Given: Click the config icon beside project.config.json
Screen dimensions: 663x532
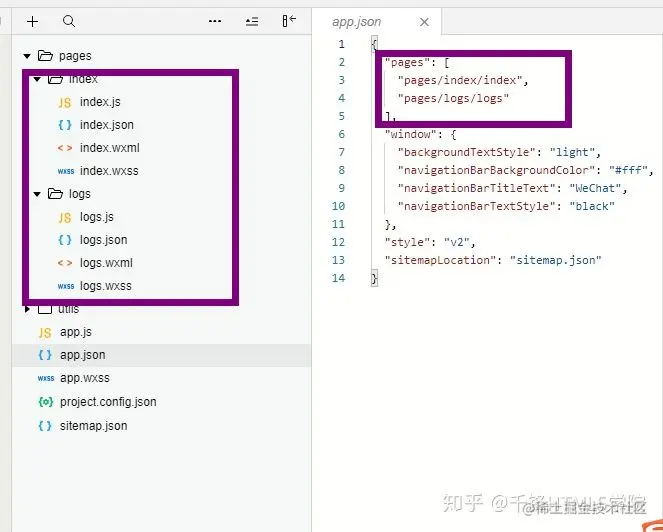Looking at the screenshot, I should 46,402.
